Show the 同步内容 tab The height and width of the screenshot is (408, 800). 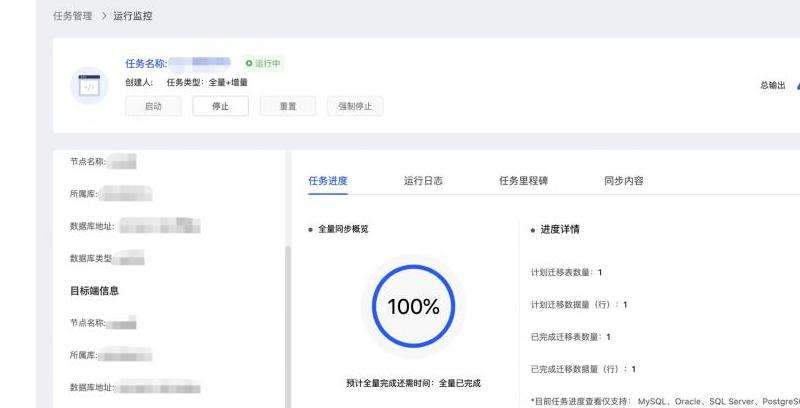[623, 181]
